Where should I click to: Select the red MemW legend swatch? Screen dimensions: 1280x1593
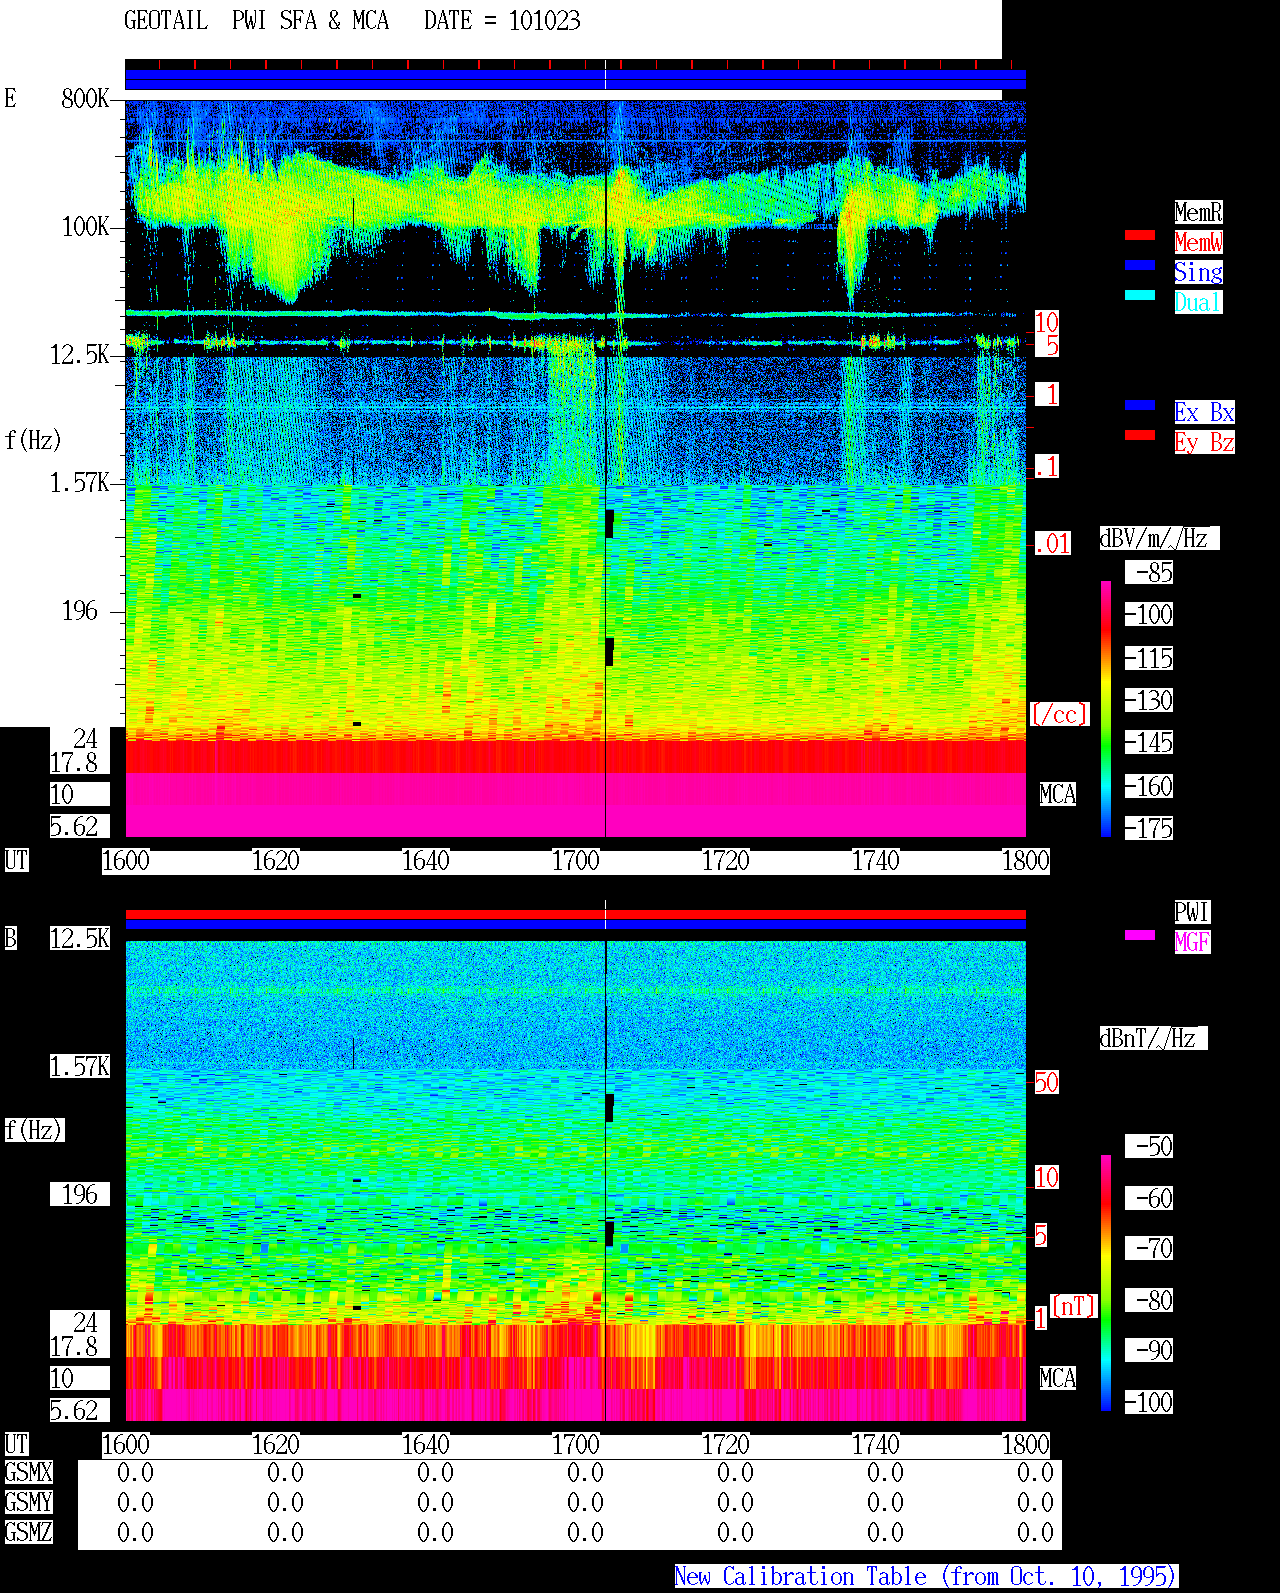1140,235
